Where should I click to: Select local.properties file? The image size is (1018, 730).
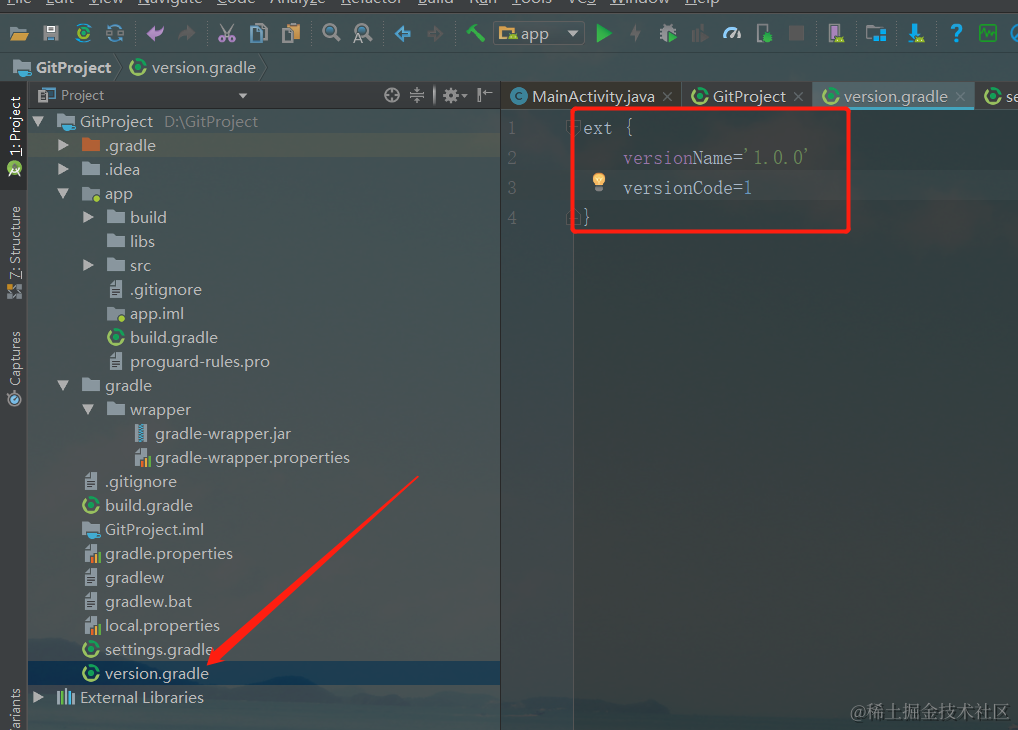tap(162, 625)
